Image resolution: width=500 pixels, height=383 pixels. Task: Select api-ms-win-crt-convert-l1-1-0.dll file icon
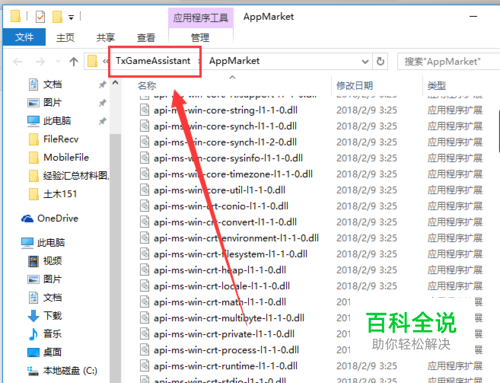click(144, 221)
